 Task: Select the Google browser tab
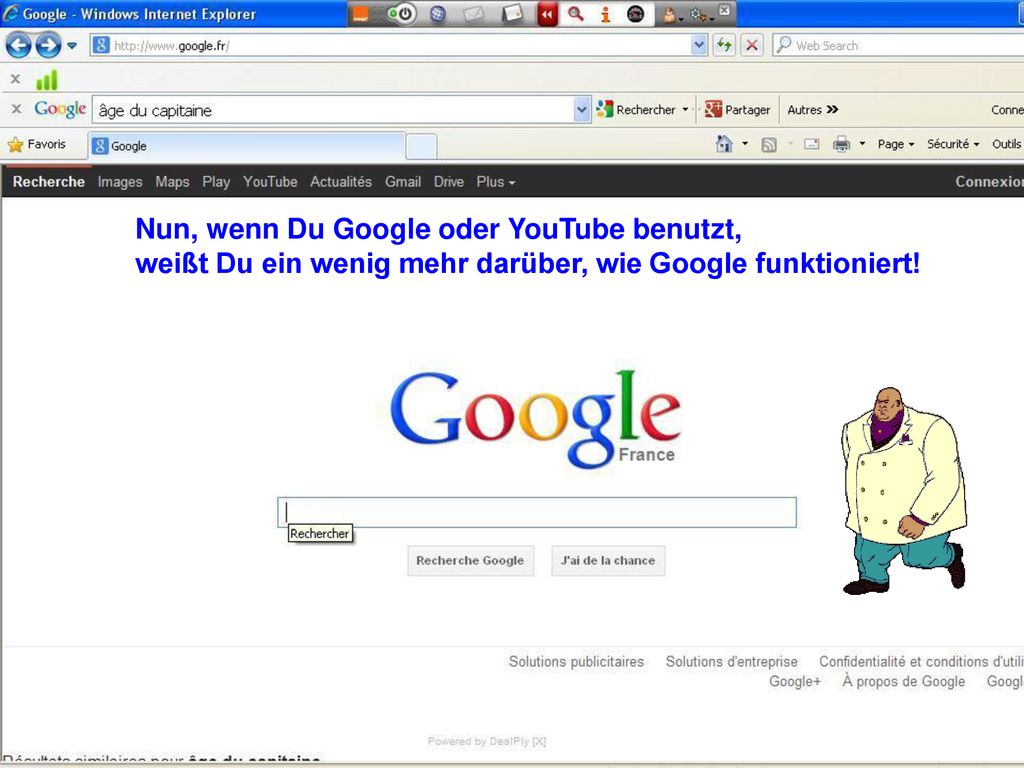click(x=247, y=146)
